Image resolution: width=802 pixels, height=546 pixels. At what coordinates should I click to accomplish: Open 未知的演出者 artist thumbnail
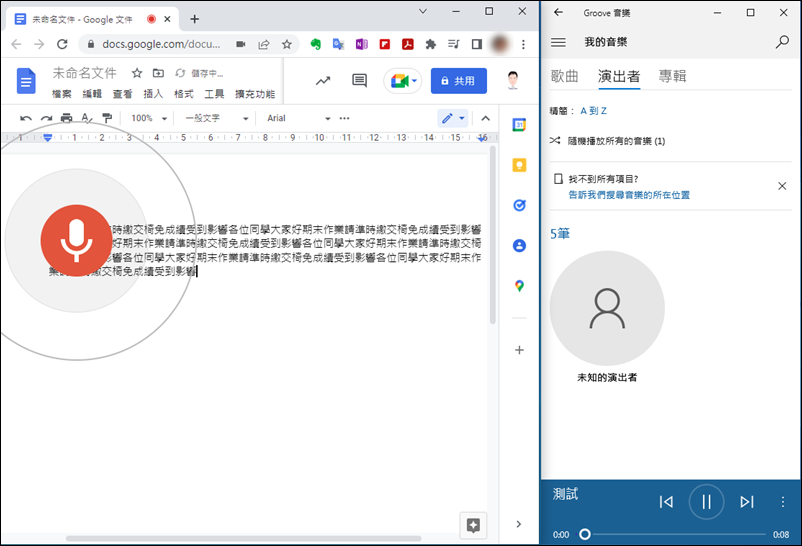coord(607,308)
